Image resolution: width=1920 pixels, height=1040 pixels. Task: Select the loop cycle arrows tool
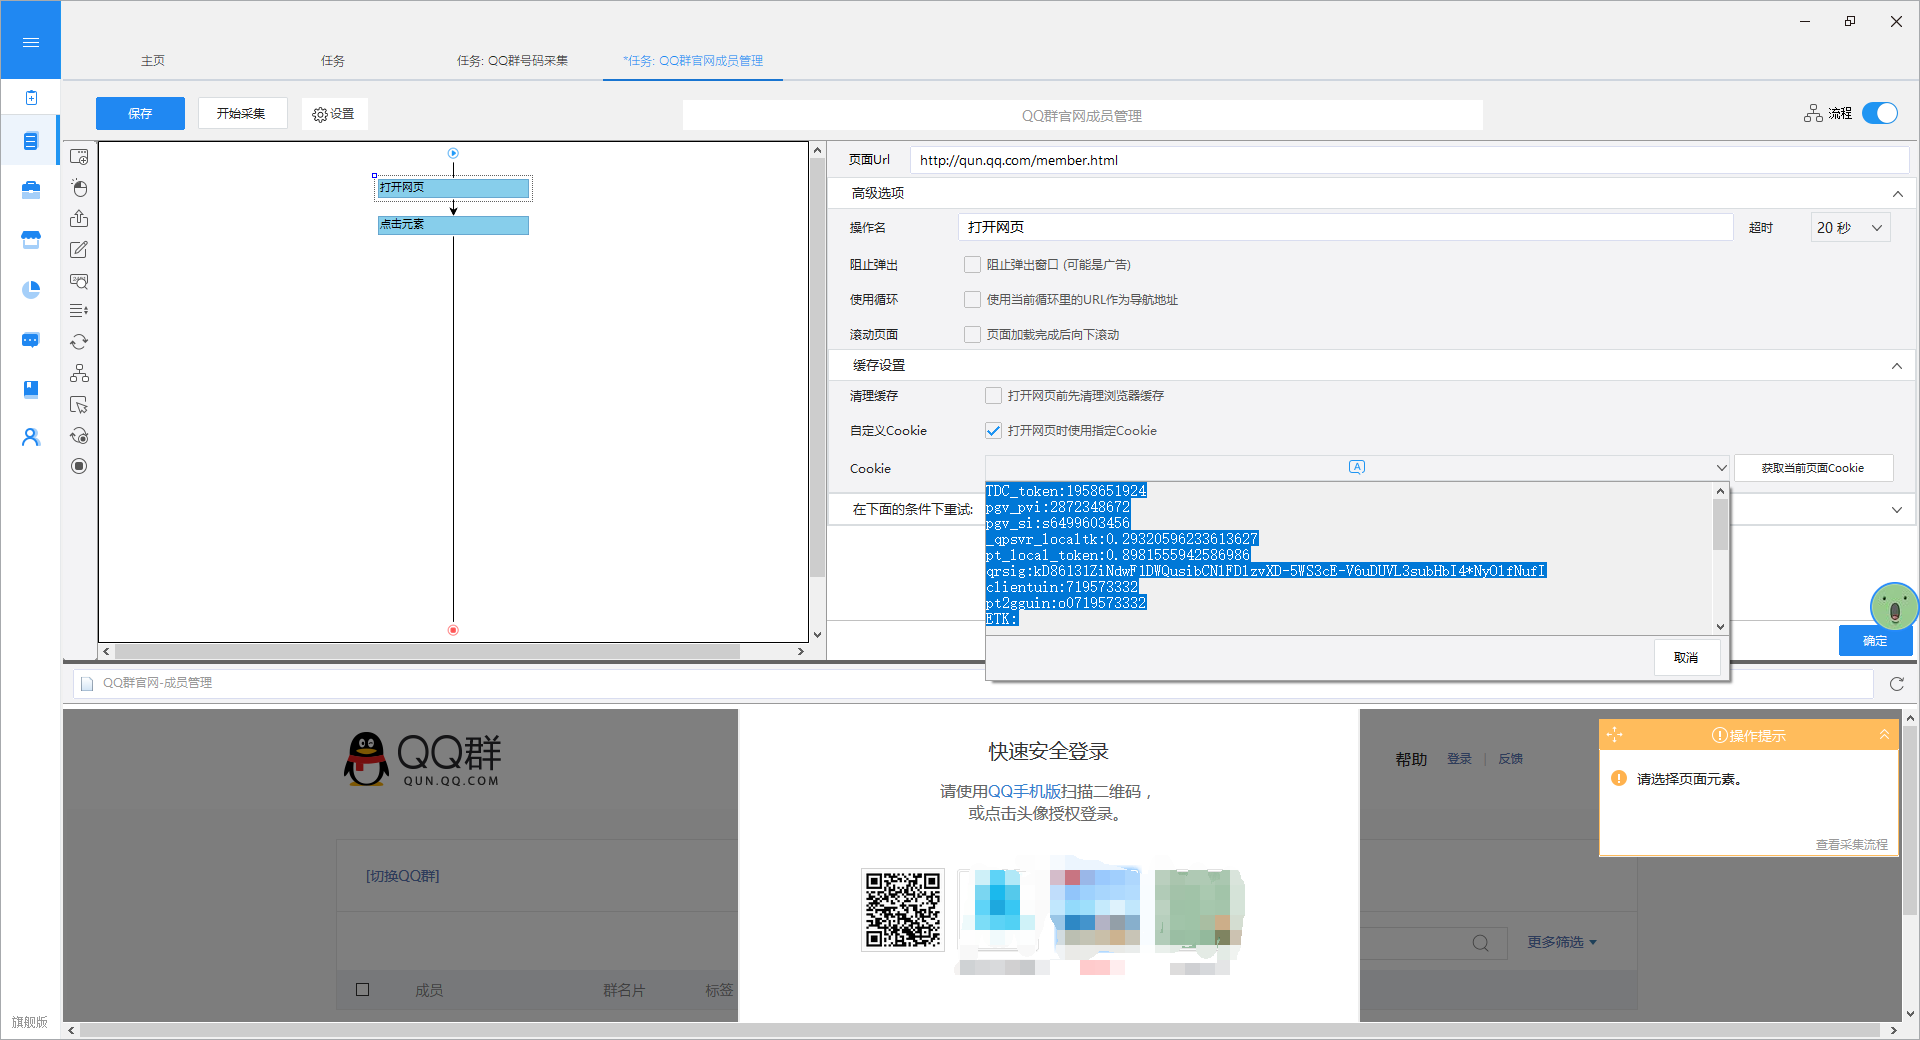click(x=79, y=342)
